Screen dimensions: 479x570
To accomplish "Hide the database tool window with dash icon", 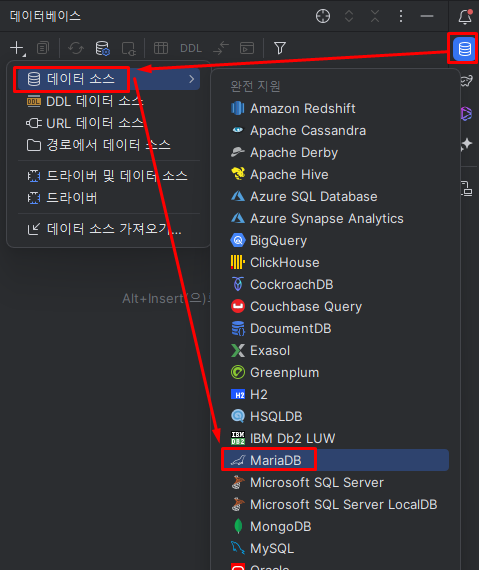I will tap(427, 16).
